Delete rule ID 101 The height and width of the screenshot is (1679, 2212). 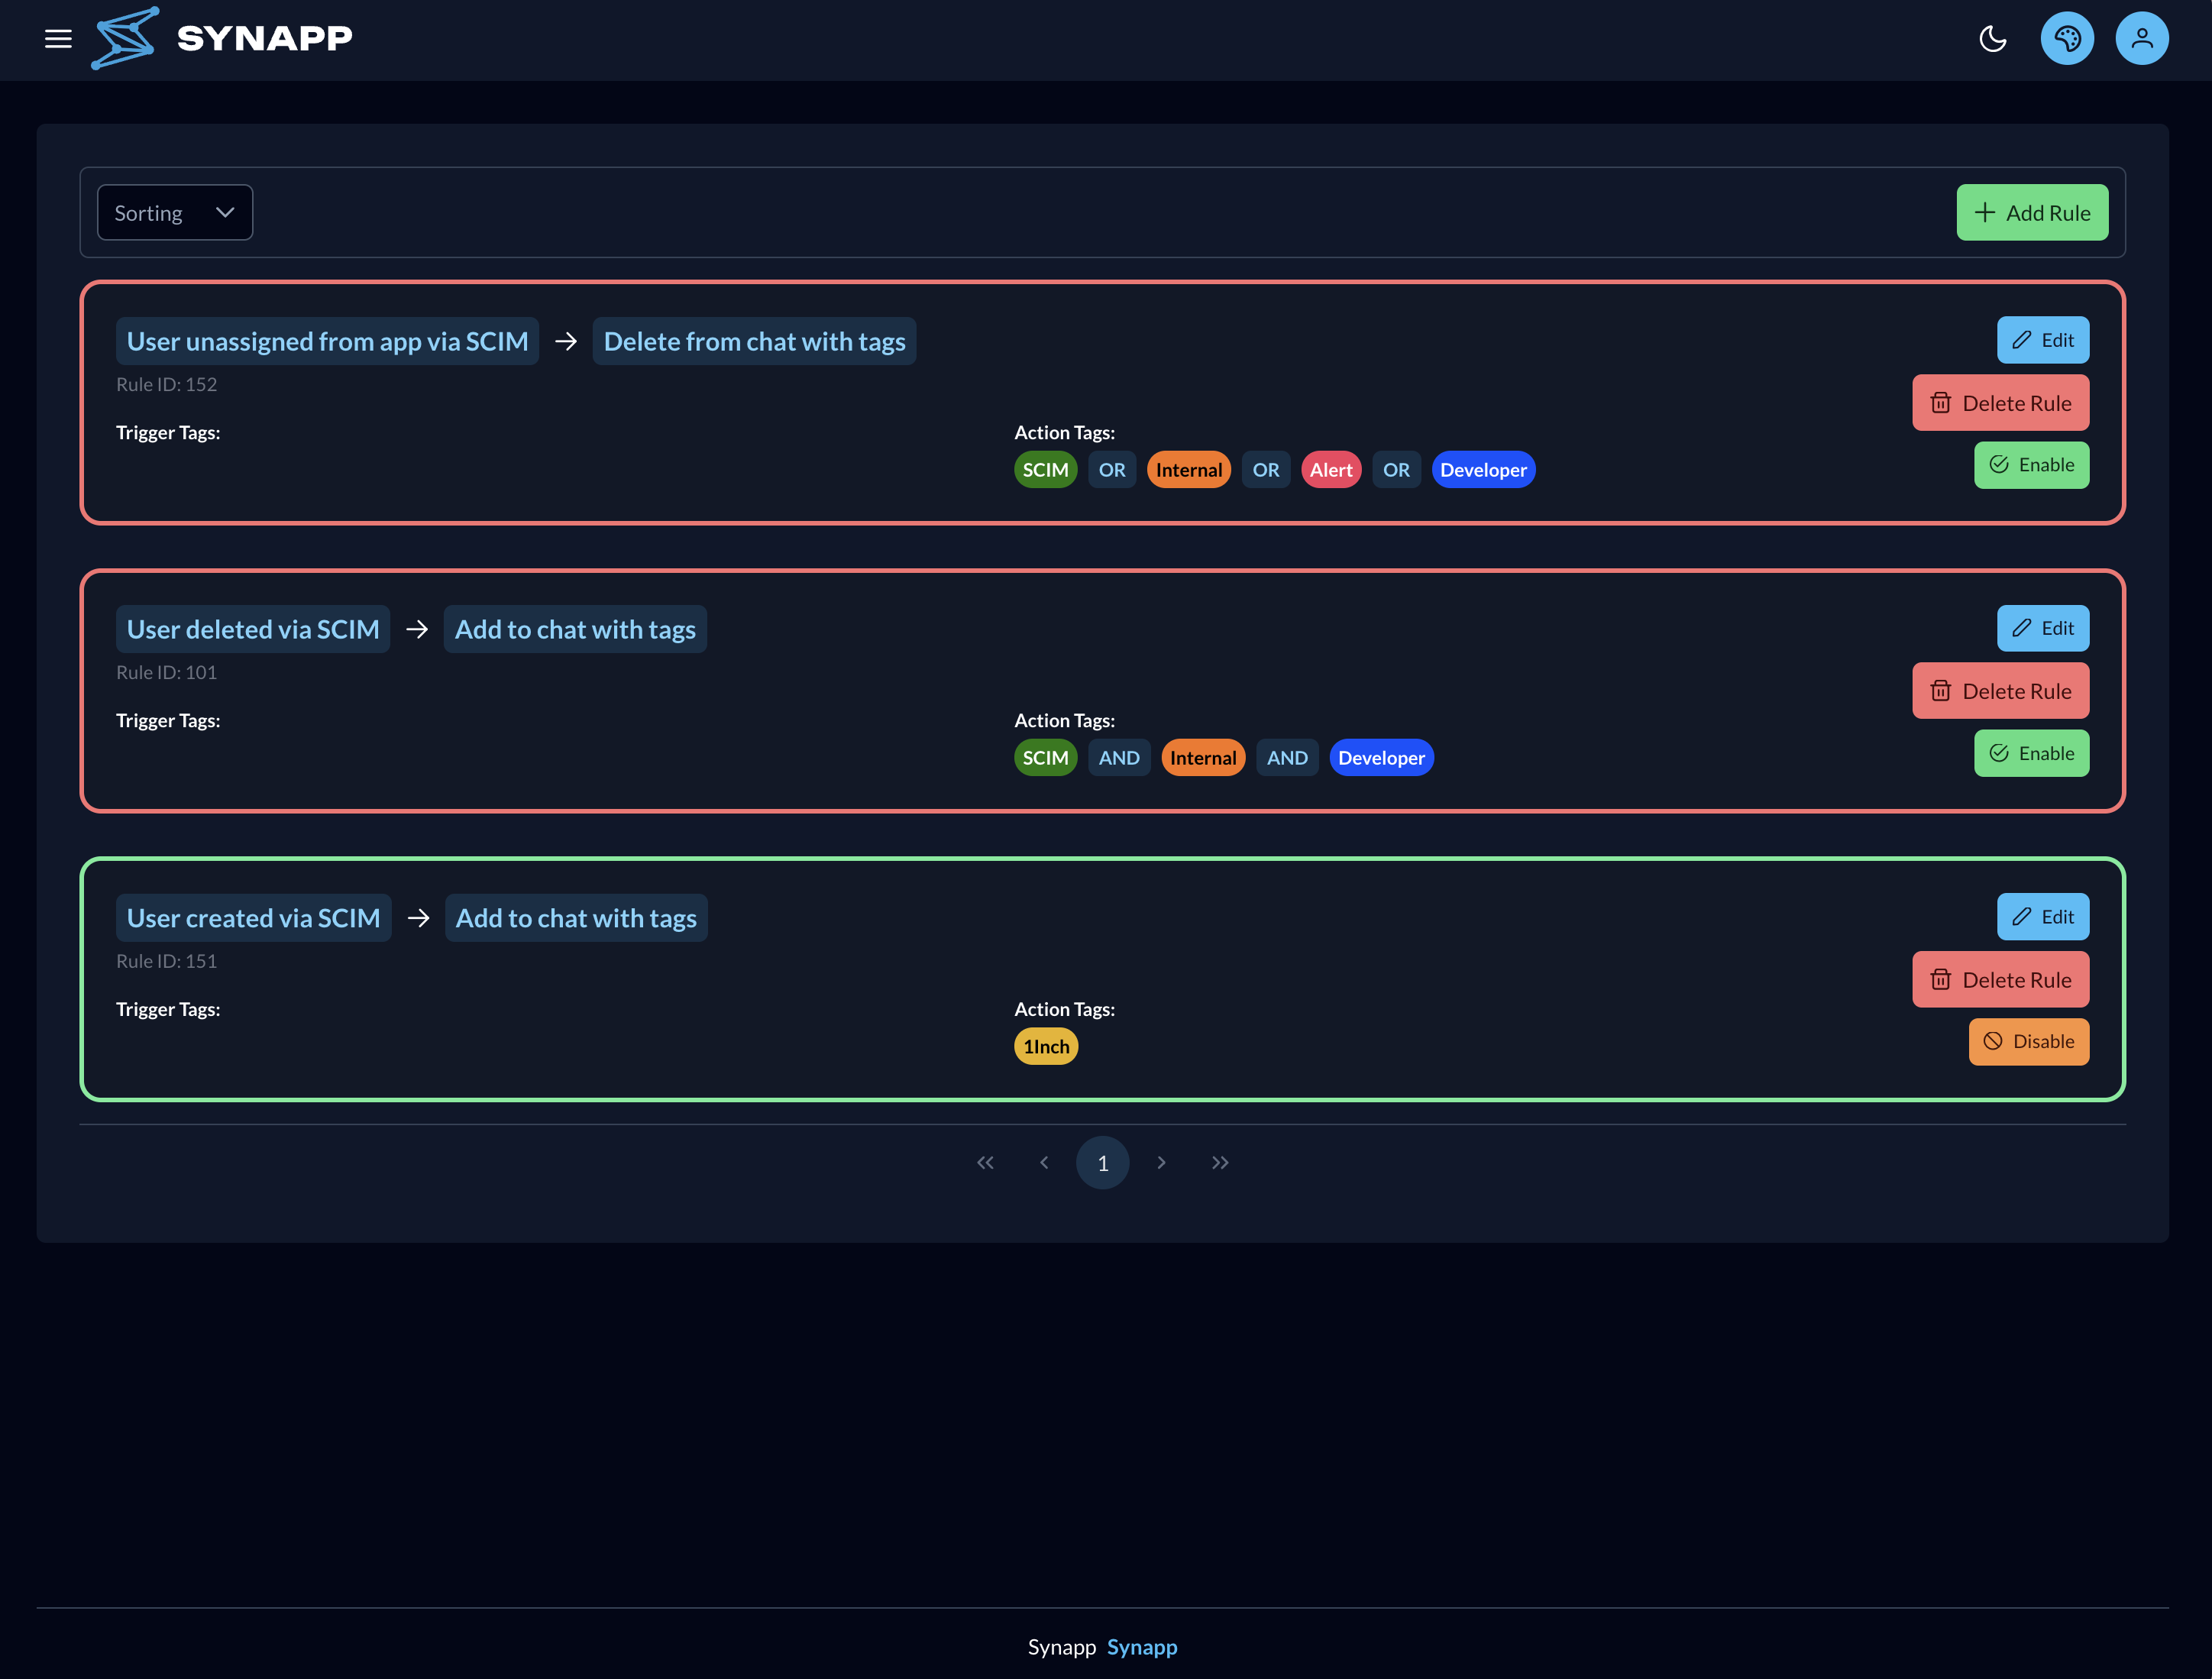pos(2000,691)
